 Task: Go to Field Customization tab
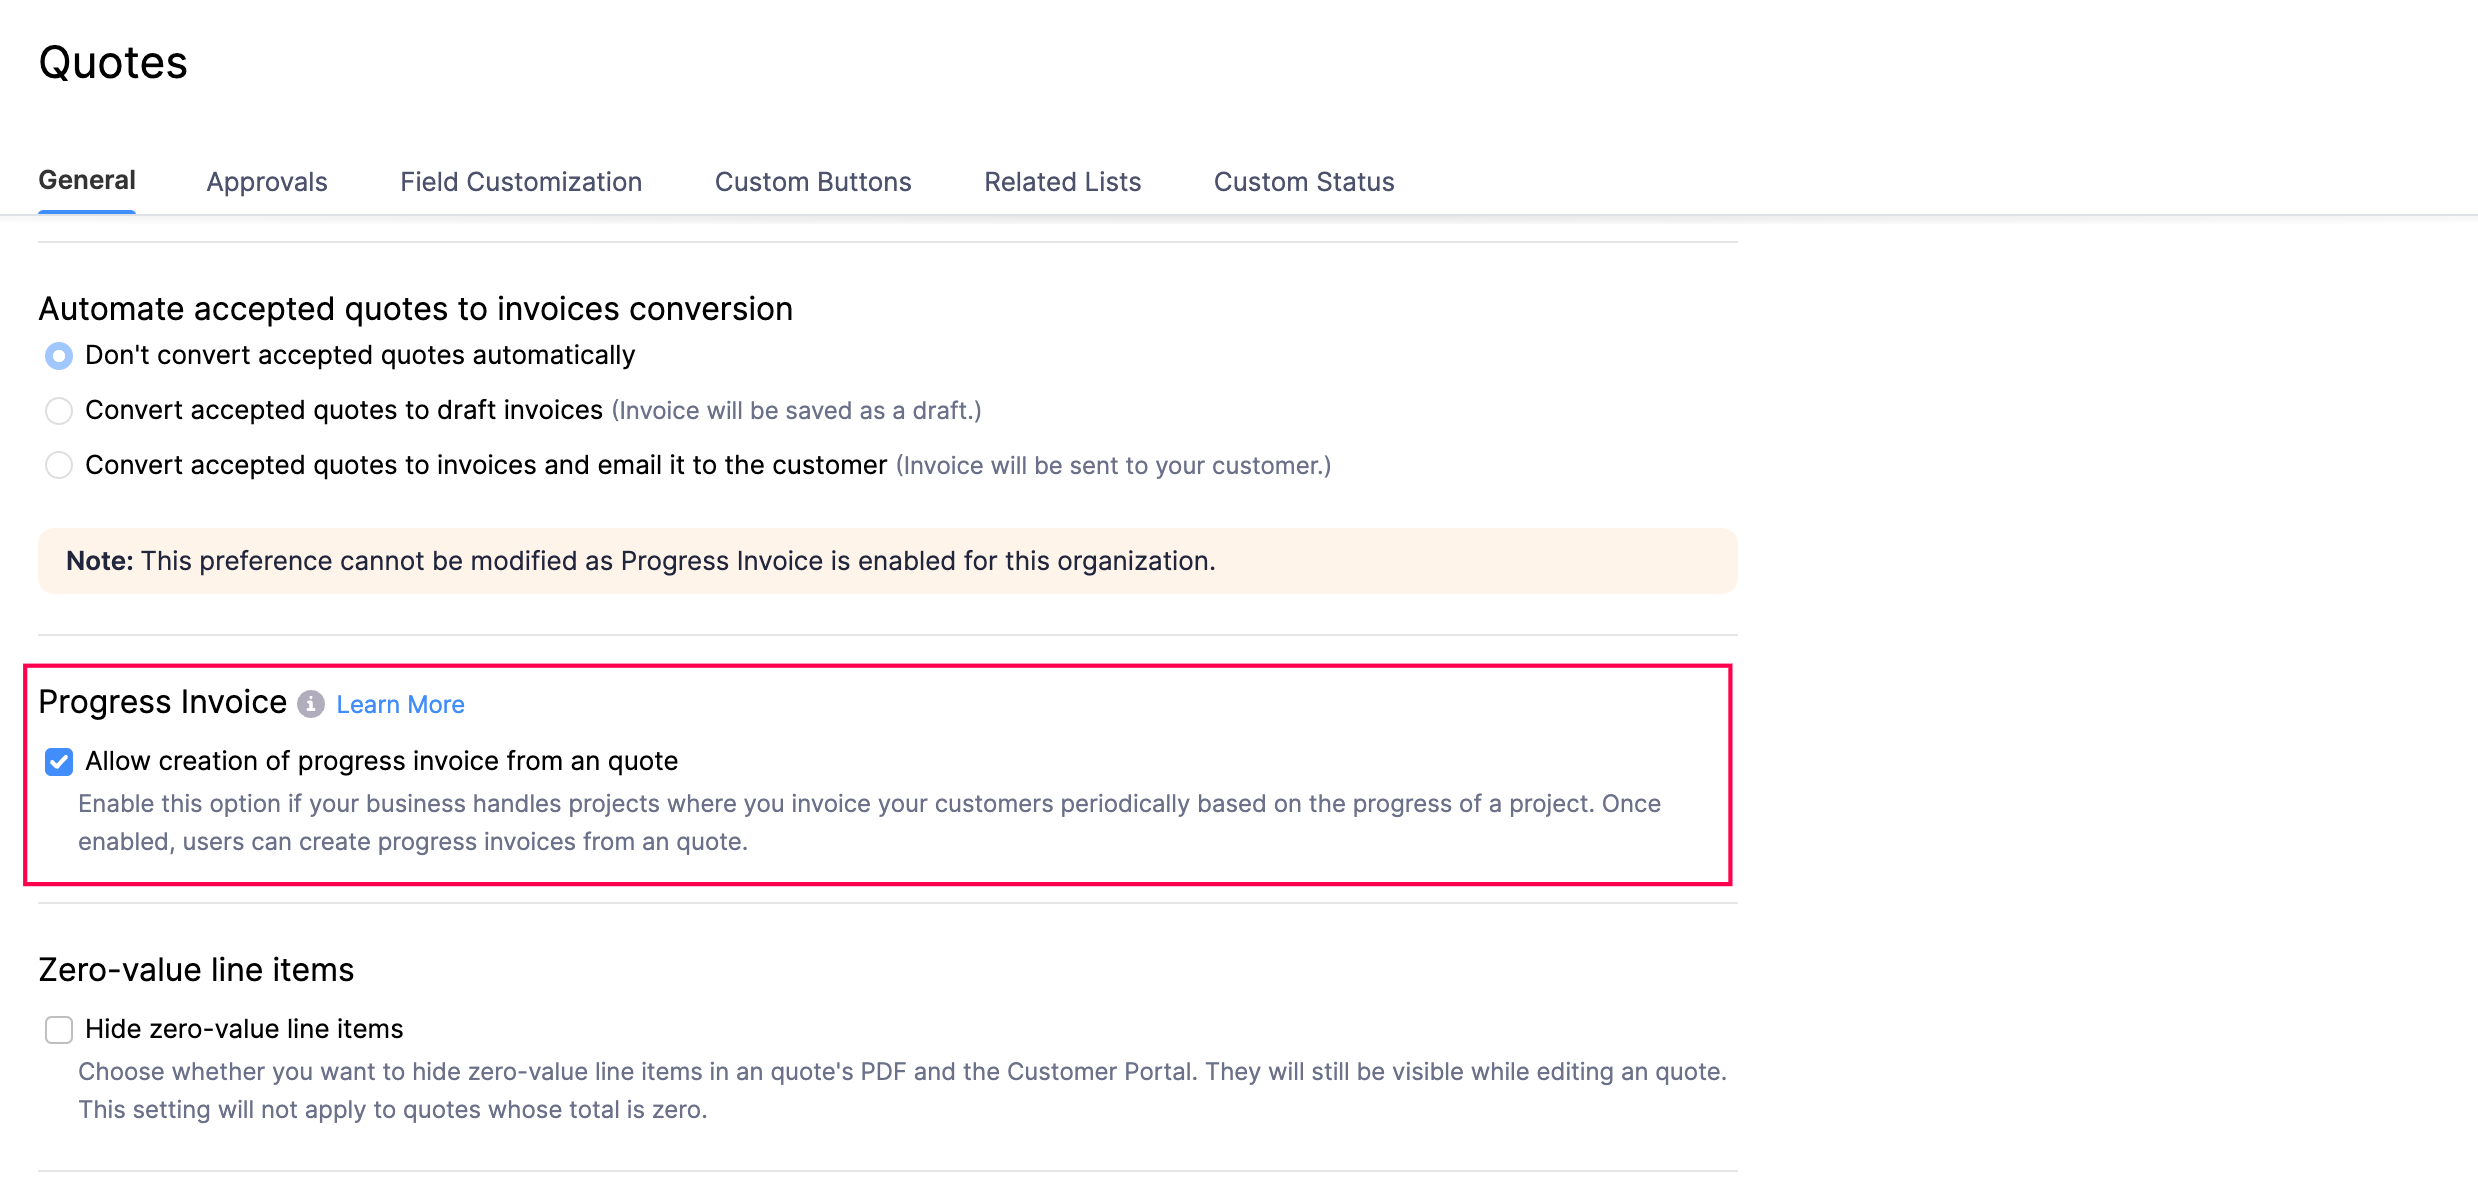(521, 182)
